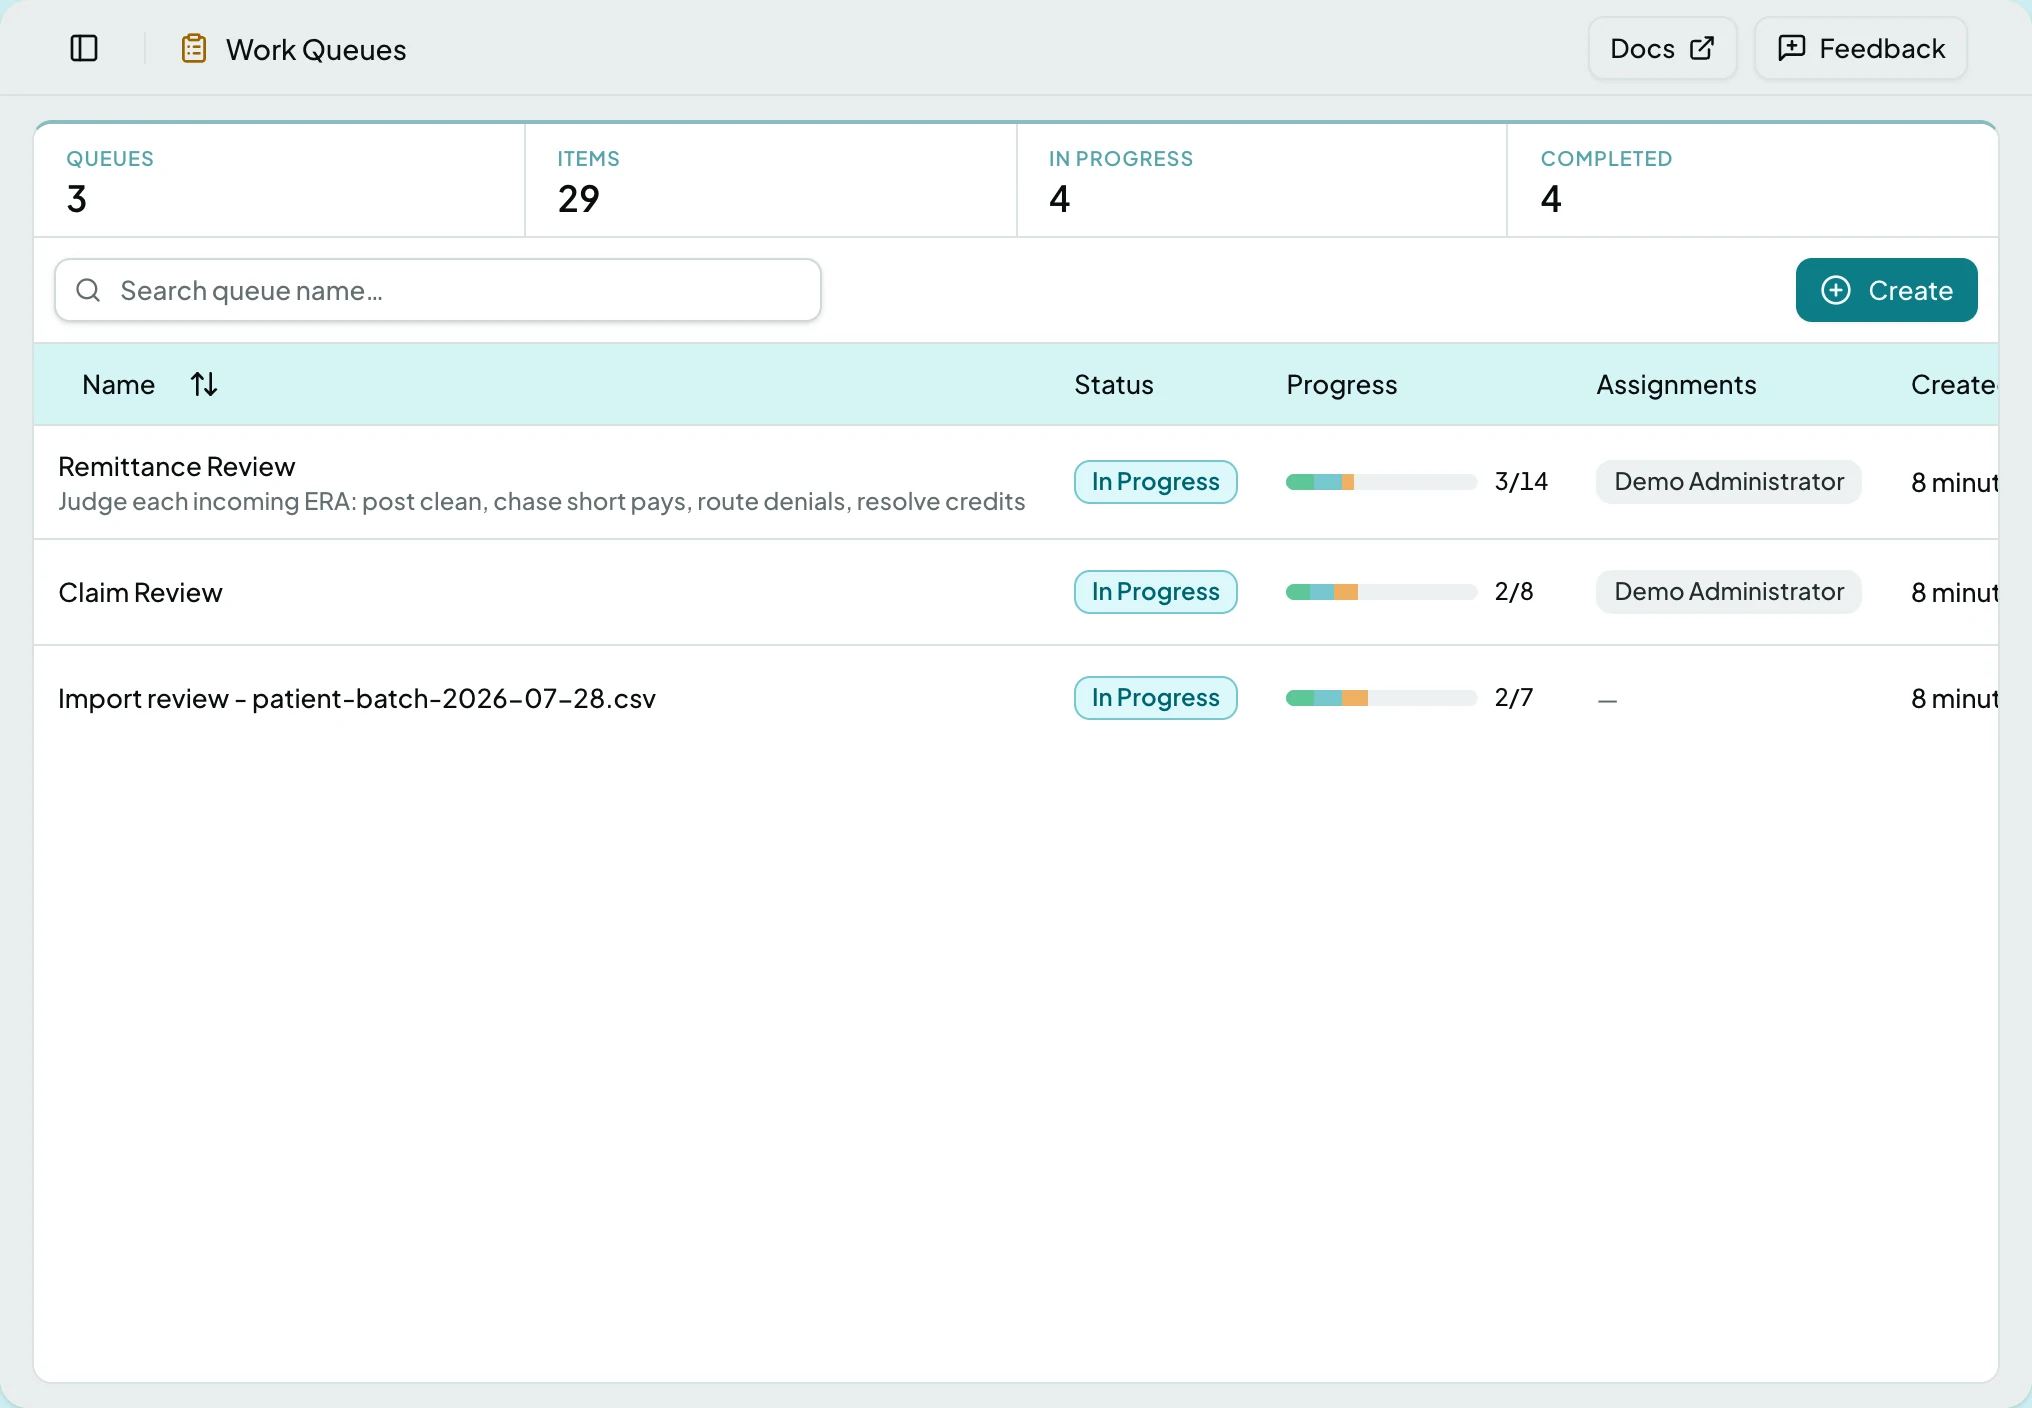Click the Remittance Review description text

(x=542, y=502)
